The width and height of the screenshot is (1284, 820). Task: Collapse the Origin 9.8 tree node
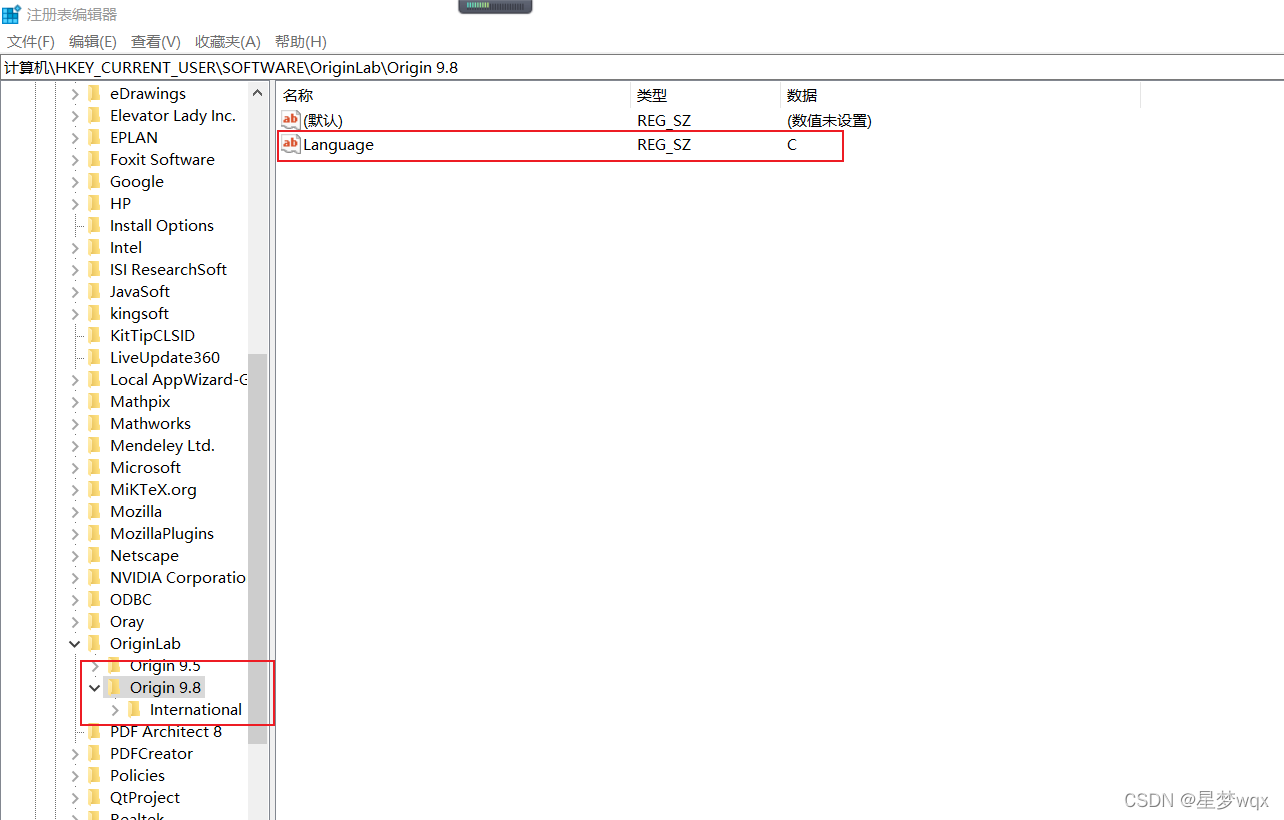point(95,688)
